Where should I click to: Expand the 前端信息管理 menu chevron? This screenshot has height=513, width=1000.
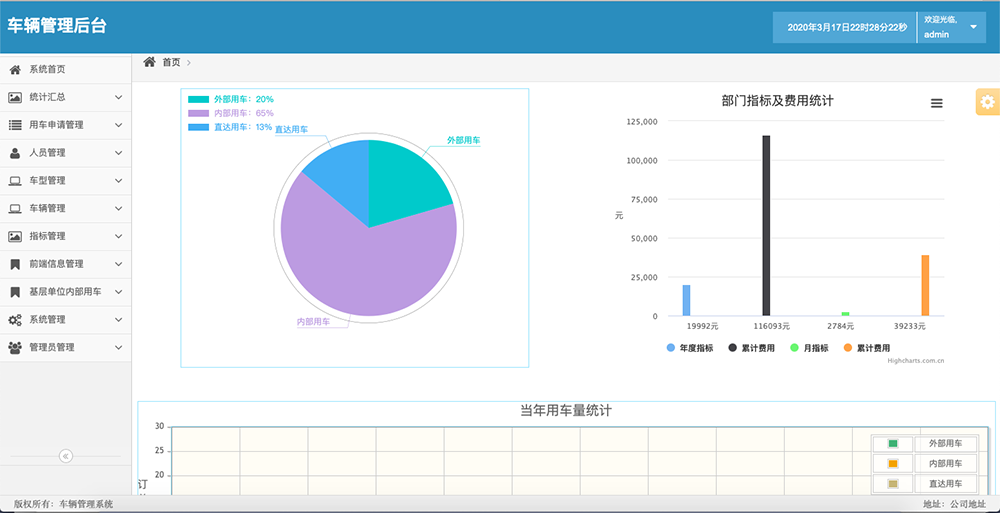pos(119,264)
